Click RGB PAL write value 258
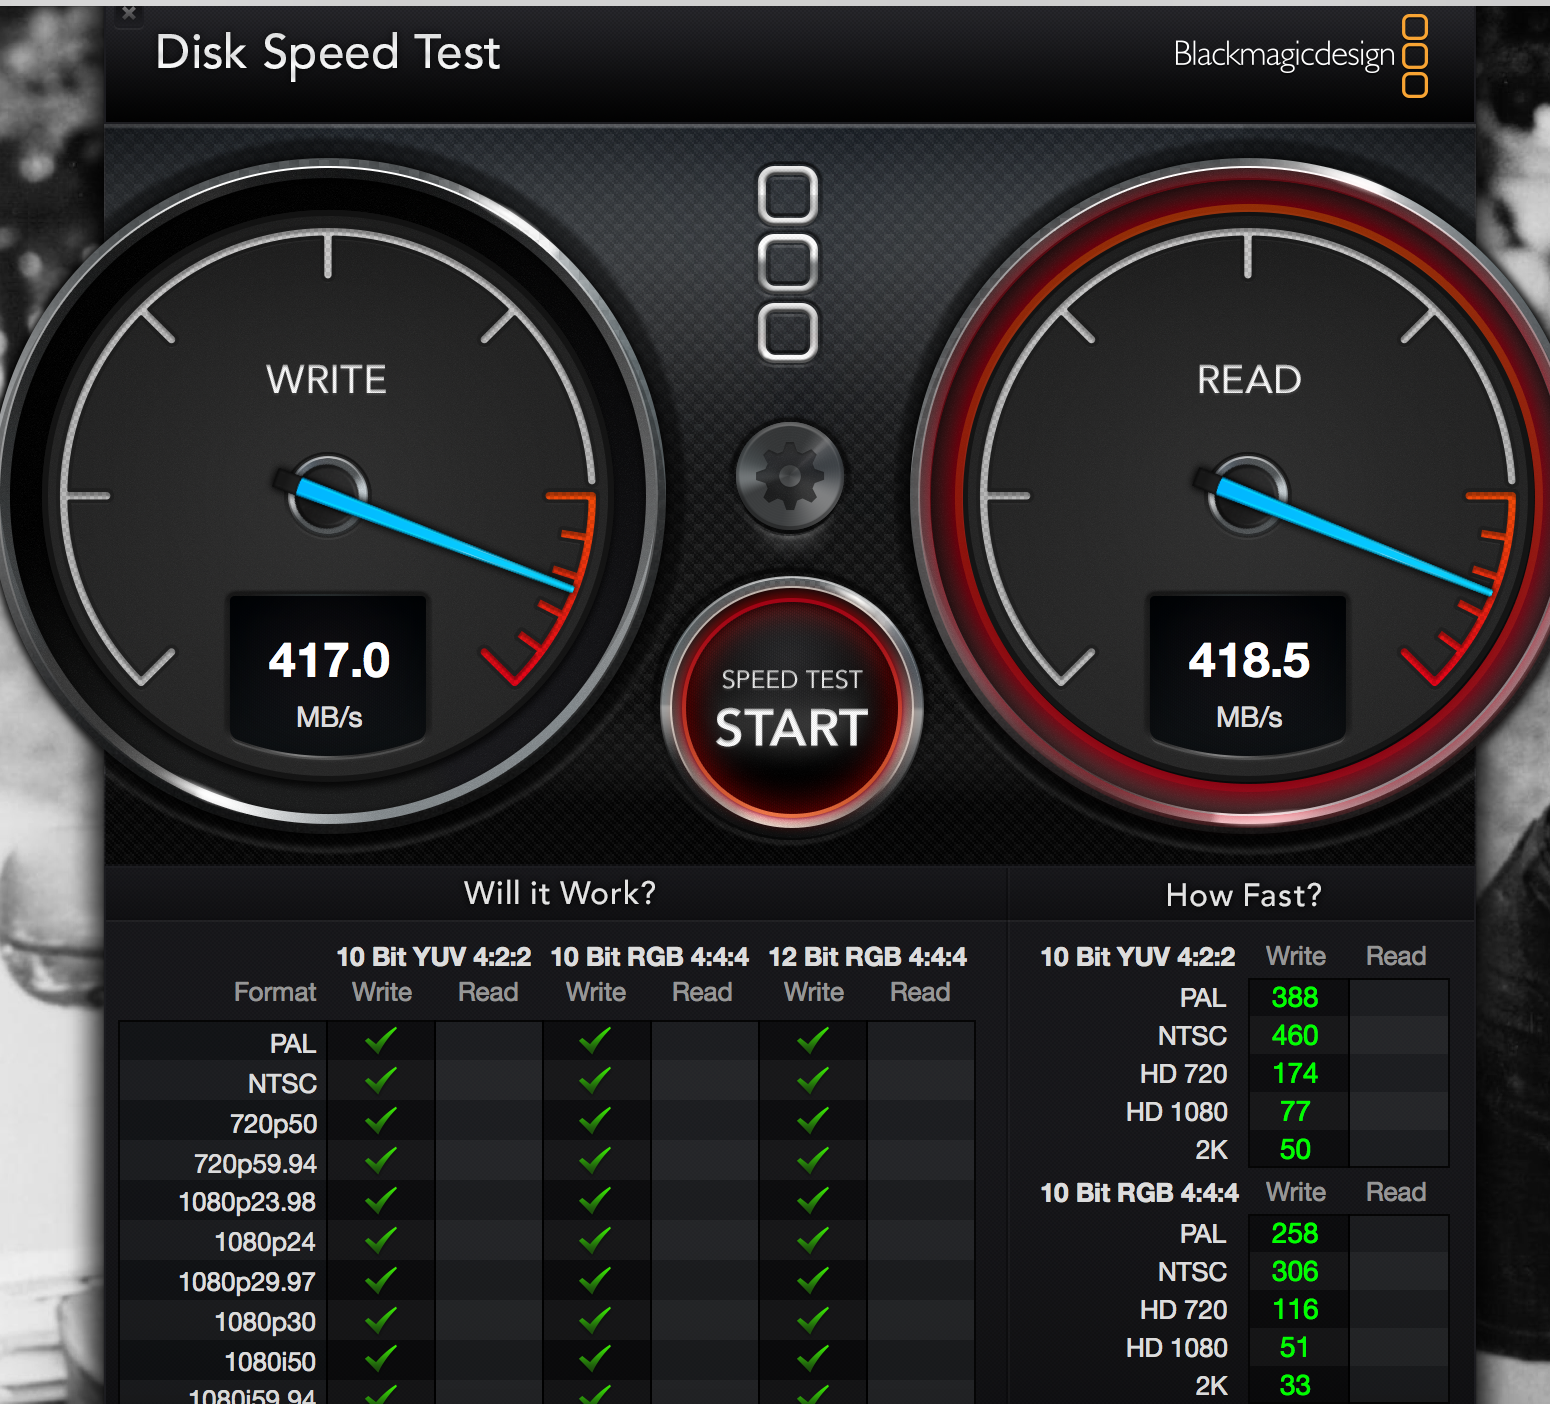Image resolution: width=1550 pixels, height=1404 pixels. click(x=1295, y=1233)
